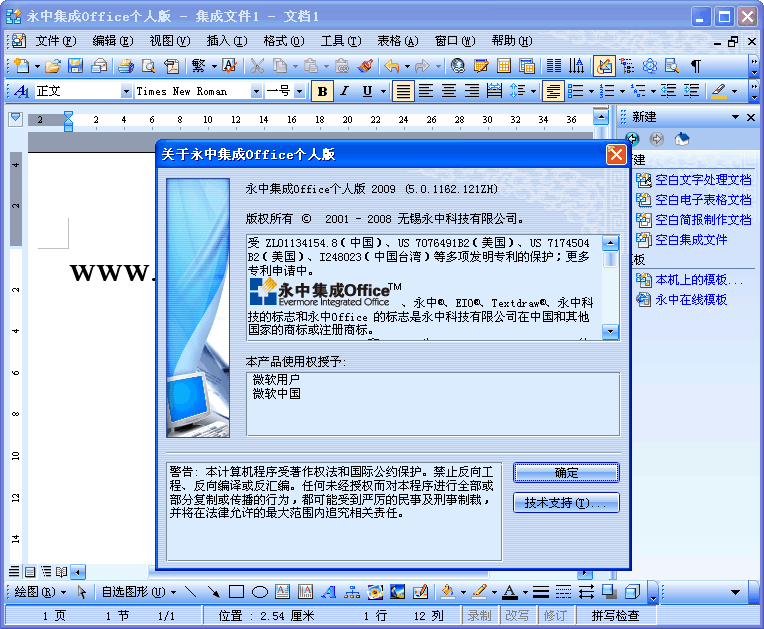Toggle center alignment button
This screenshot has width=764, height=629.
(x=449, y=91)
